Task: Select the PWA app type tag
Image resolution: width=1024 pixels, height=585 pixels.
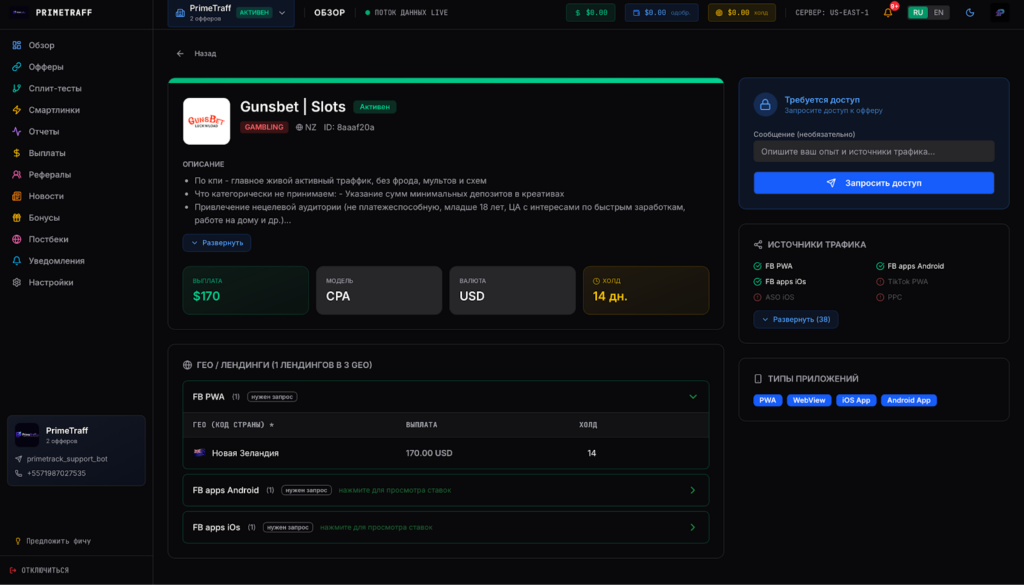Action: coord(767,400)
